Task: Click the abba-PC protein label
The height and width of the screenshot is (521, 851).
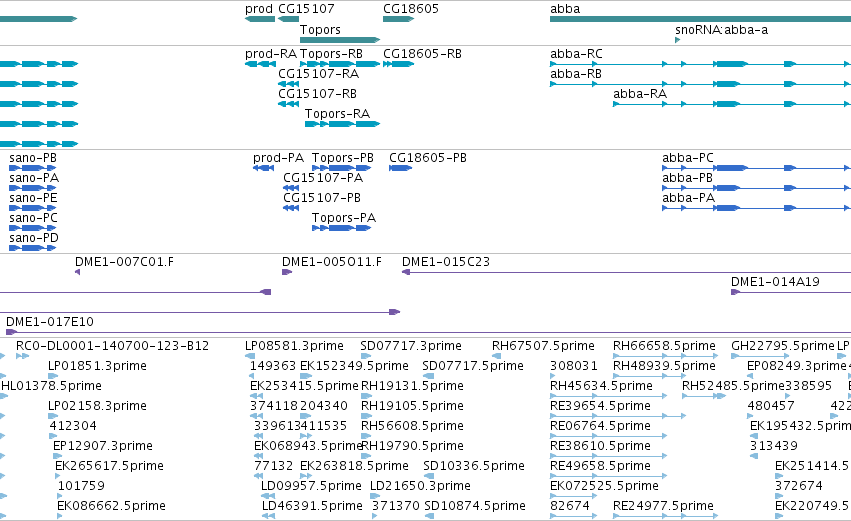Action: (x=688, y=158)
